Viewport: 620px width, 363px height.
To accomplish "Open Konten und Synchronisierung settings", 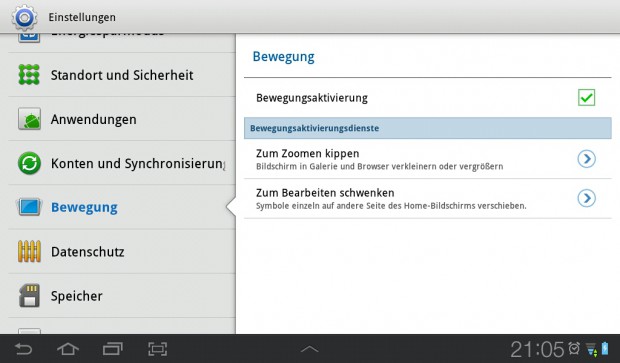I will pyautogui.click(x=122, y=163).
